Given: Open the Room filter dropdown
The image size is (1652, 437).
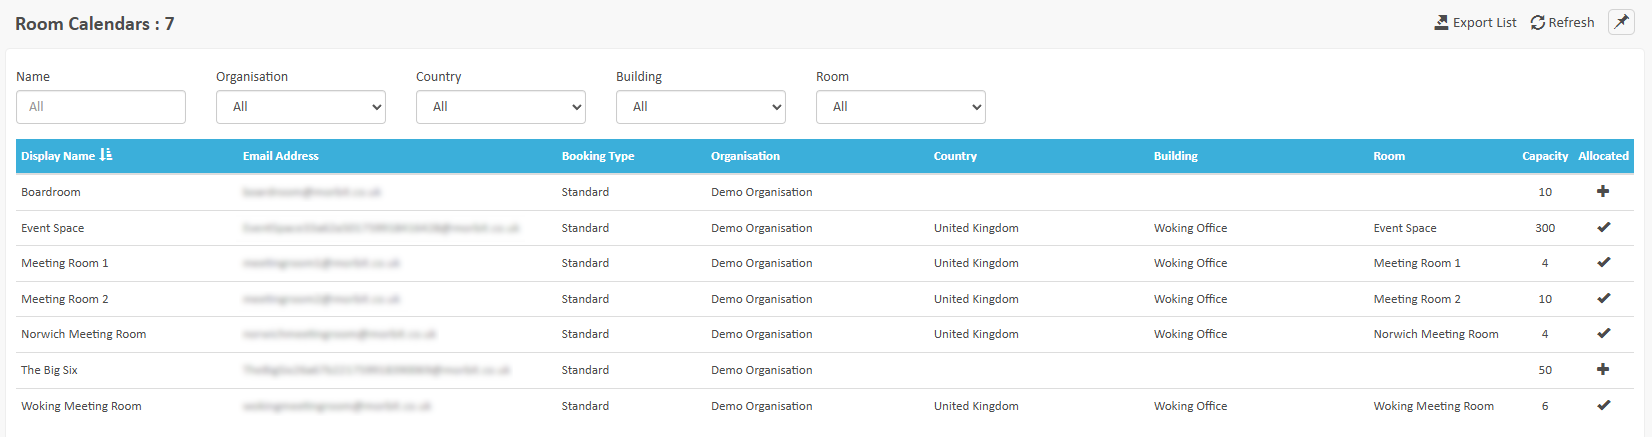Looking at the screenshot, I should click(x=901, y=107).
